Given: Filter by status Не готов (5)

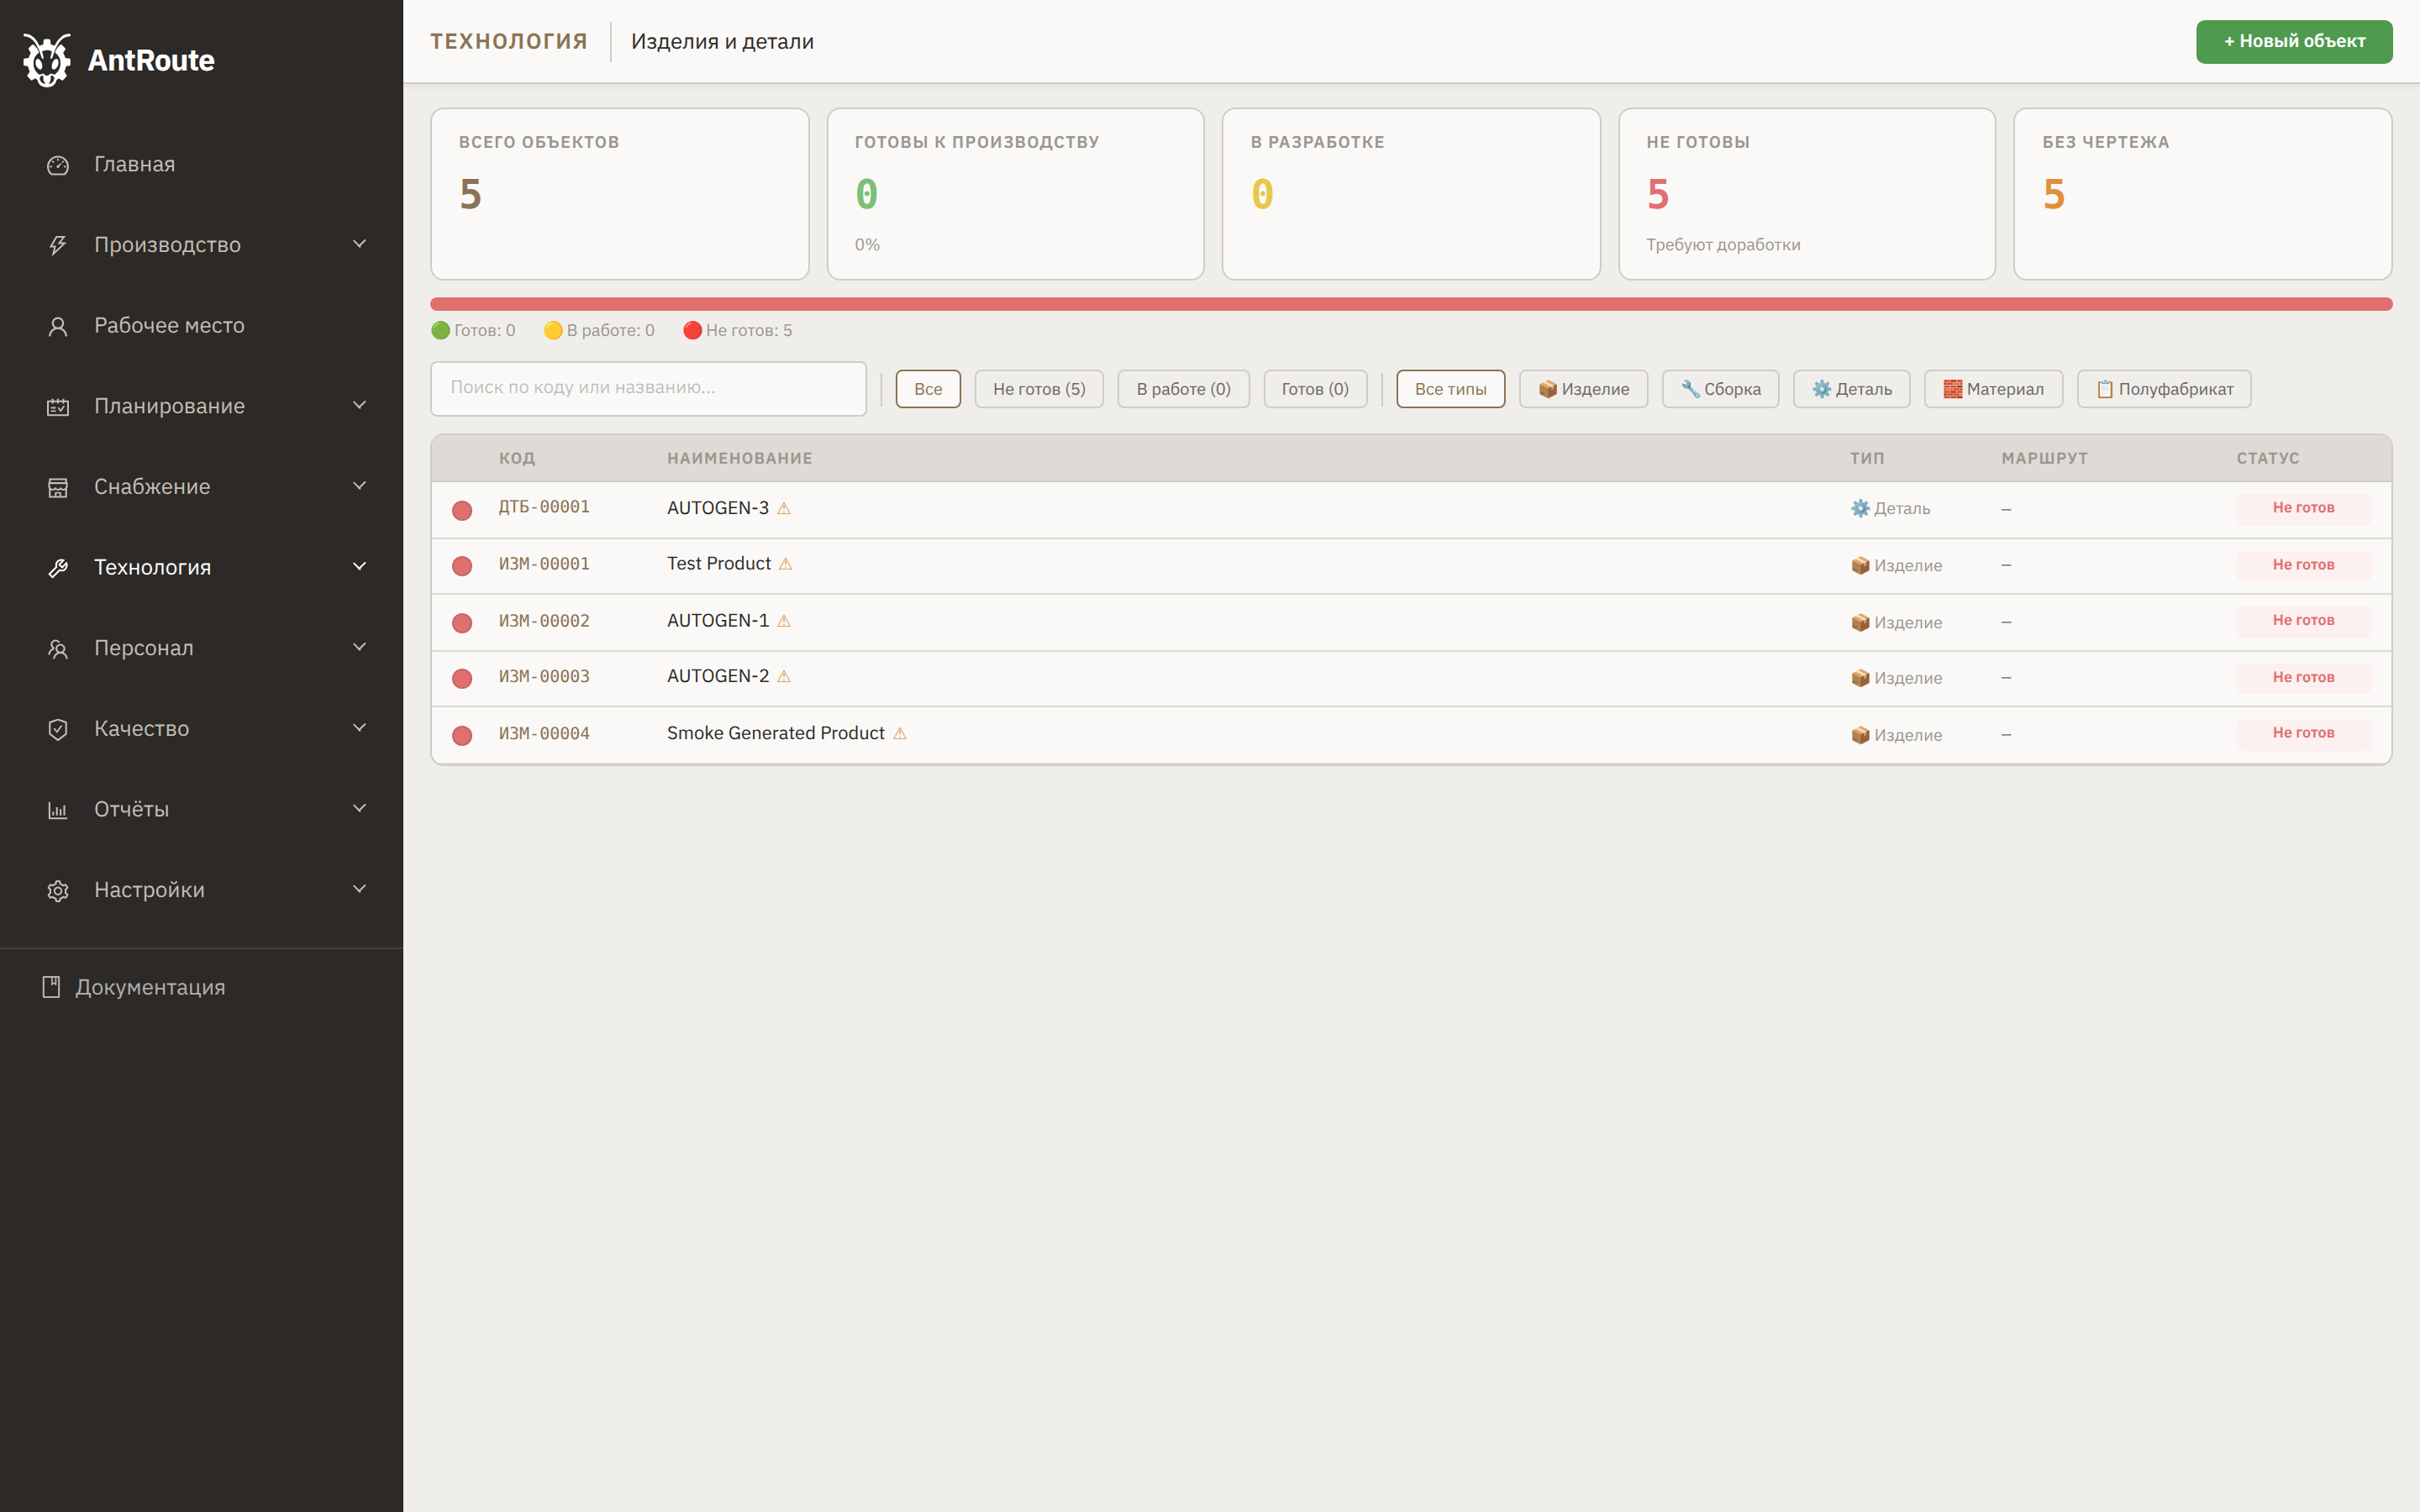Looking at the screenshot, I should (x=1038, y=389).
